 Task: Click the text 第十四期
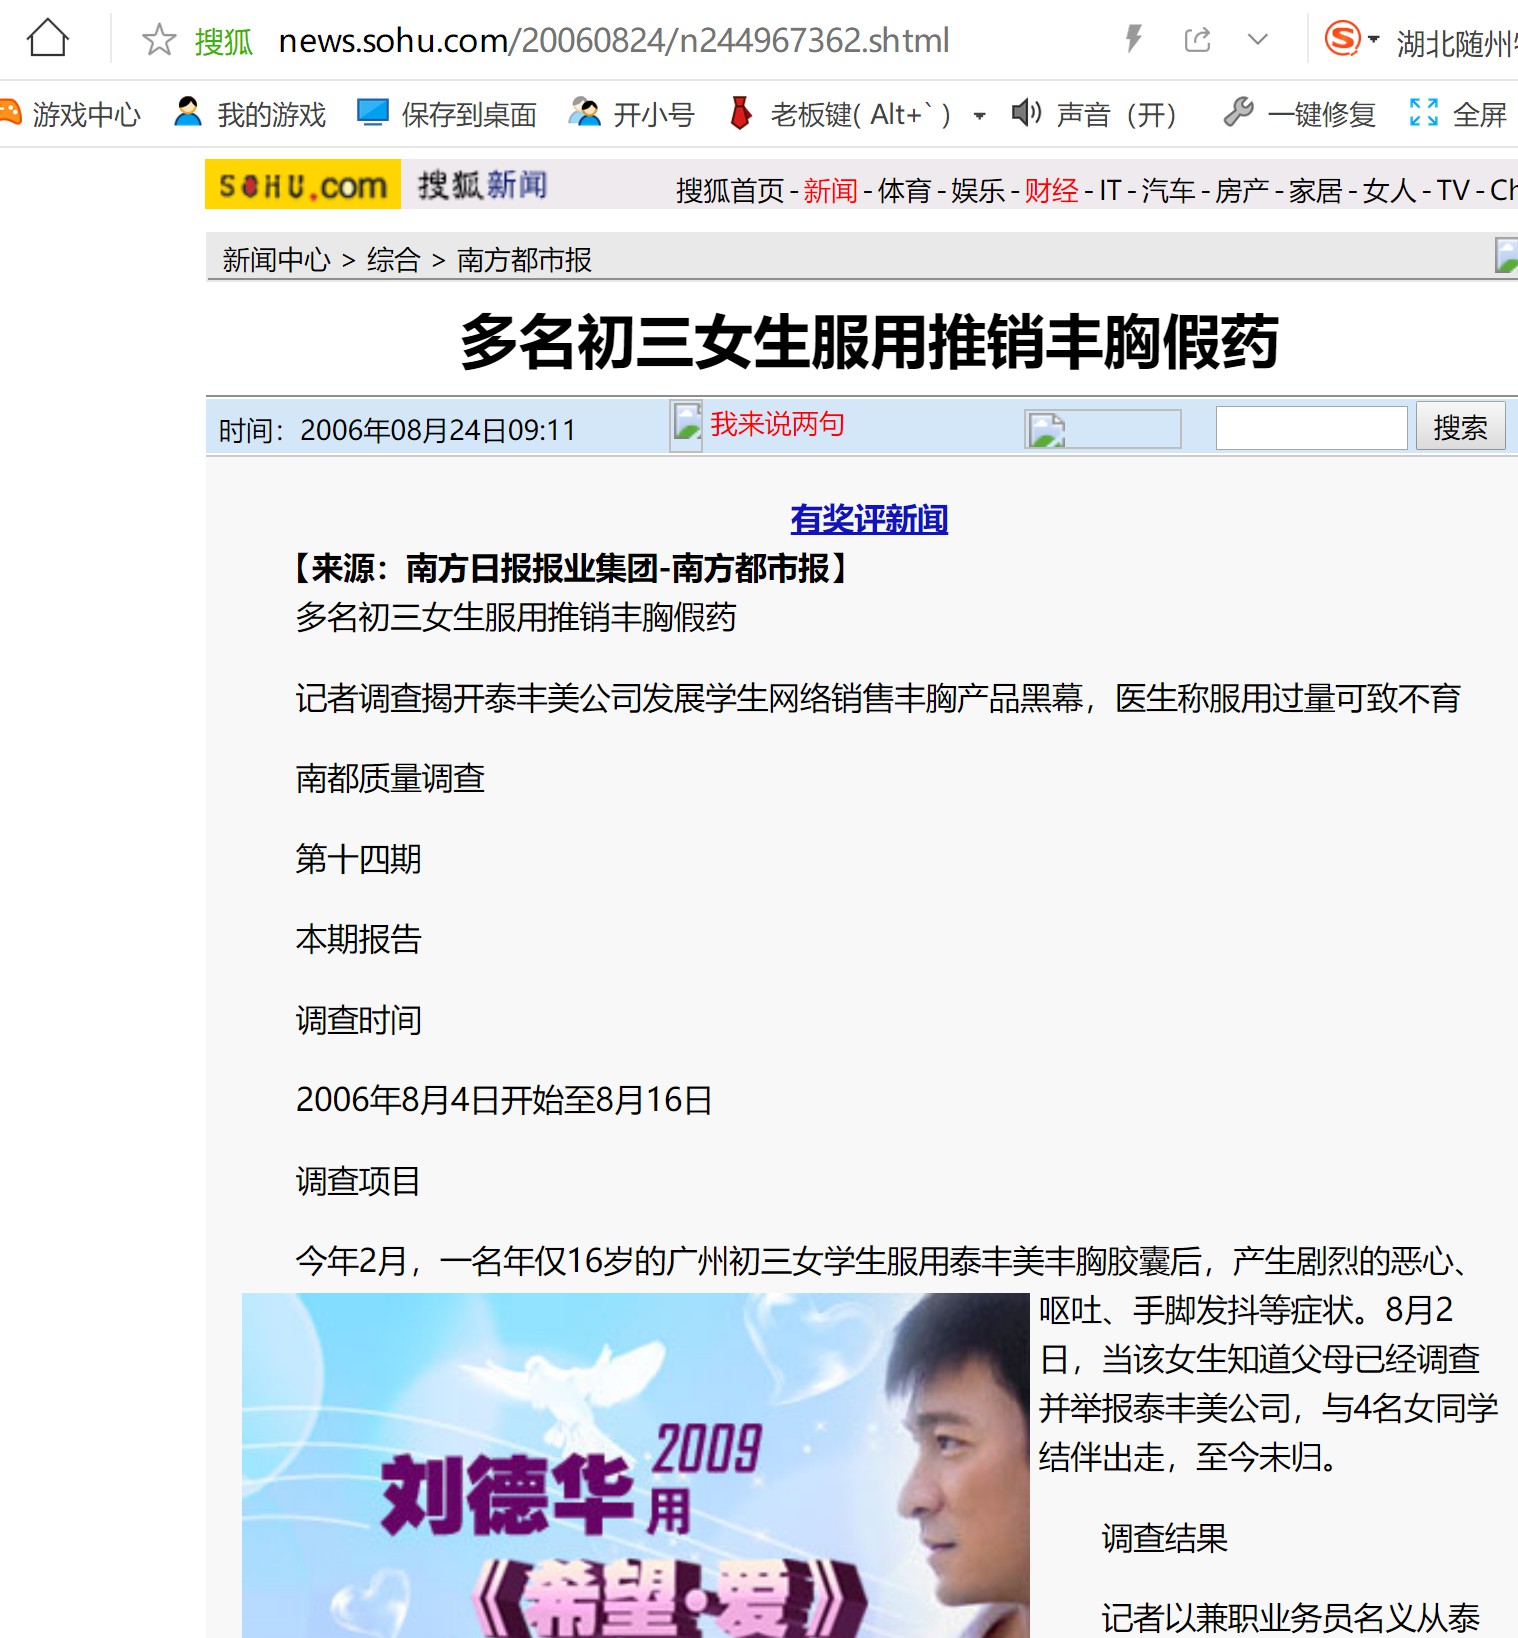(x=358, y=858)
